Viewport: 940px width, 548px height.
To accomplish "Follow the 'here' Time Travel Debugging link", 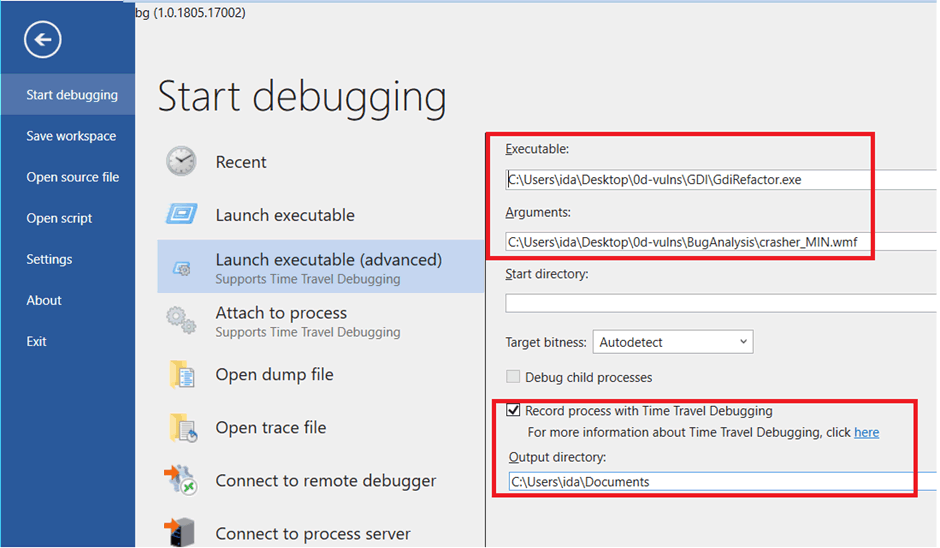I will [866, 432].
